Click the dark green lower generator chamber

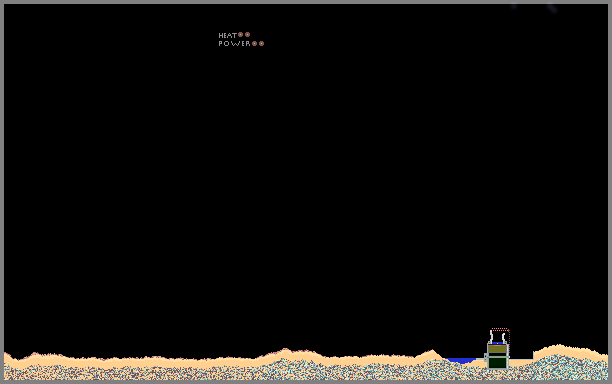tap(497, 363)
